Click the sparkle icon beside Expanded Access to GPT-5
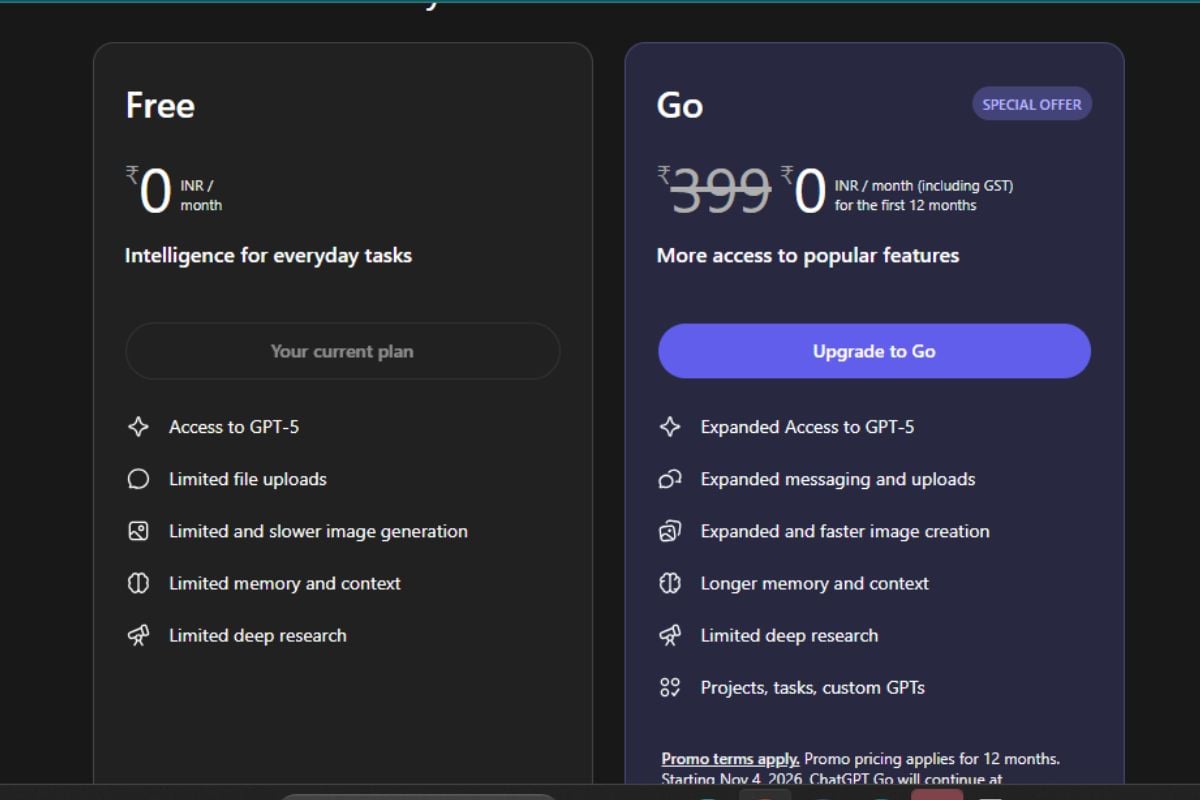The image size is (1200, 800). tap(670, 427)
